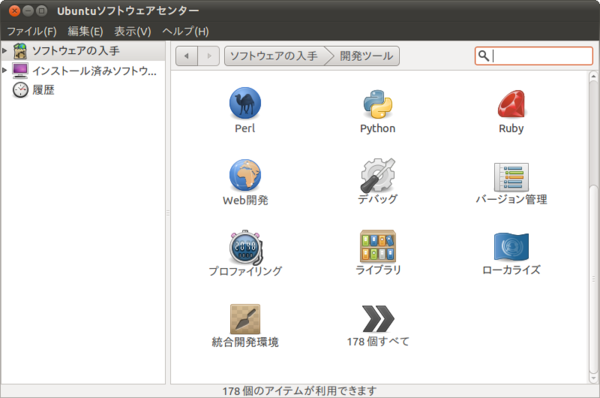Image resolution: width=600 pixels, height=398 pixels.
Task: Open the バージョン管理 list icon
Action: click(x=511, y=177)
